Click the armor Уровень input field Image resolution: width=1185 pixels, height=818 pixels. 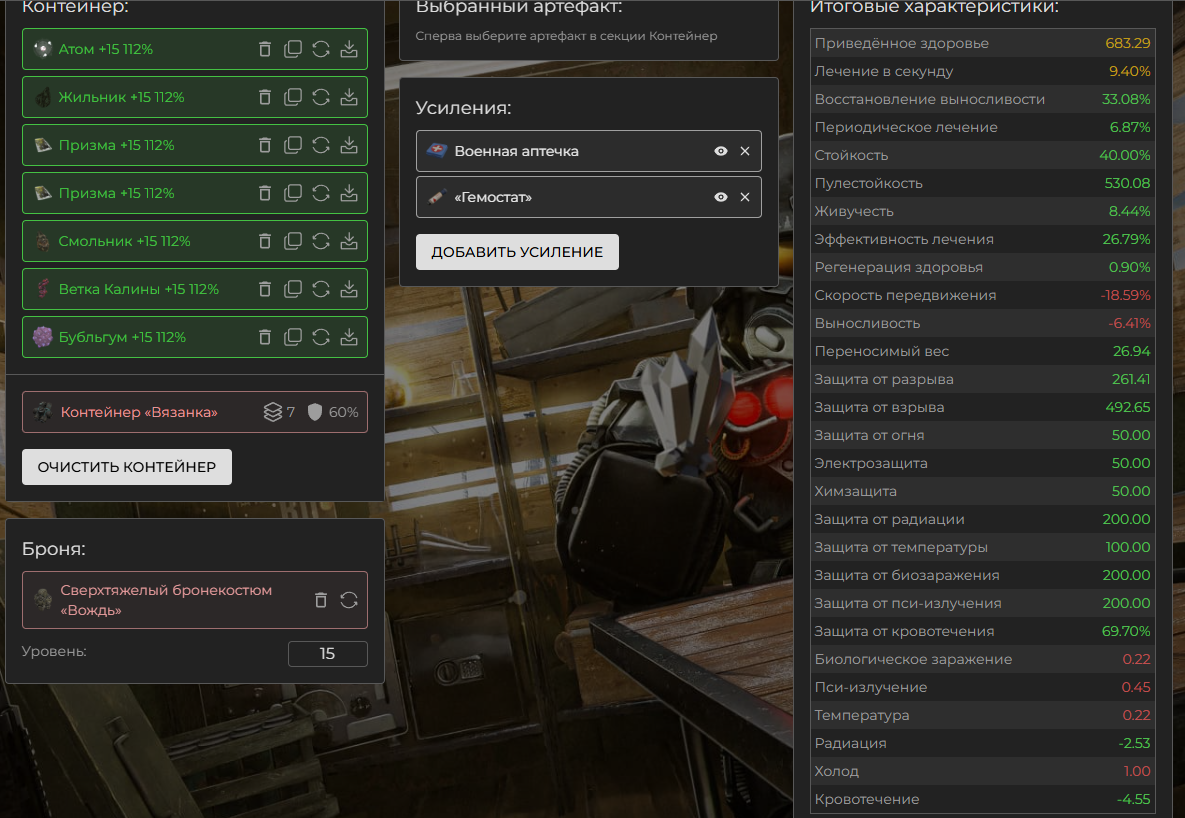[327, 654]
